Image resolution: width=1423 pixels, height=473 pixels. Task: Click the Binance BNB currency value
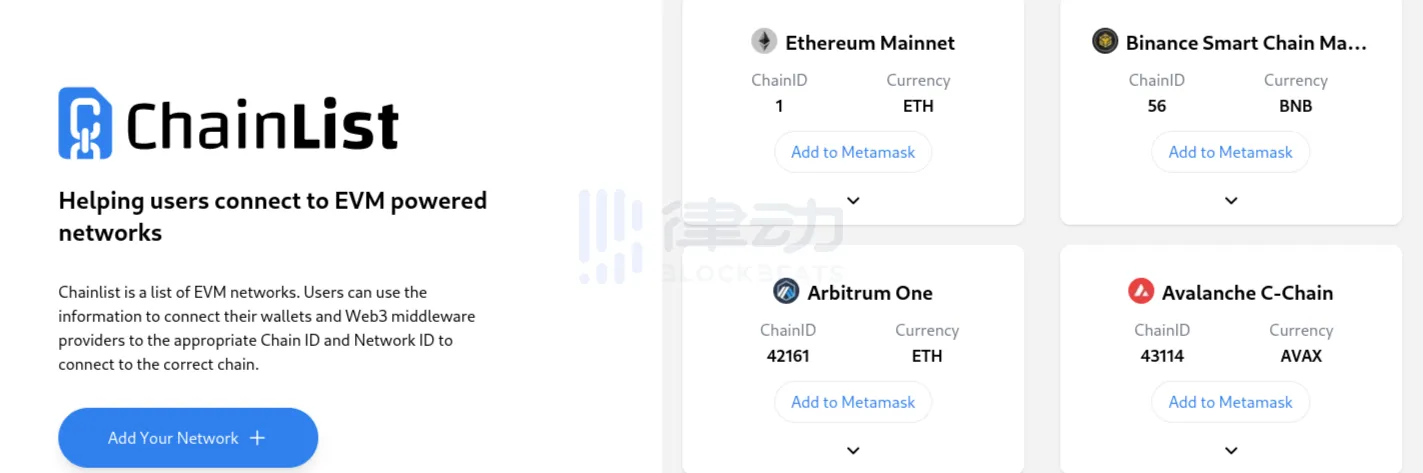point(1295,106)
